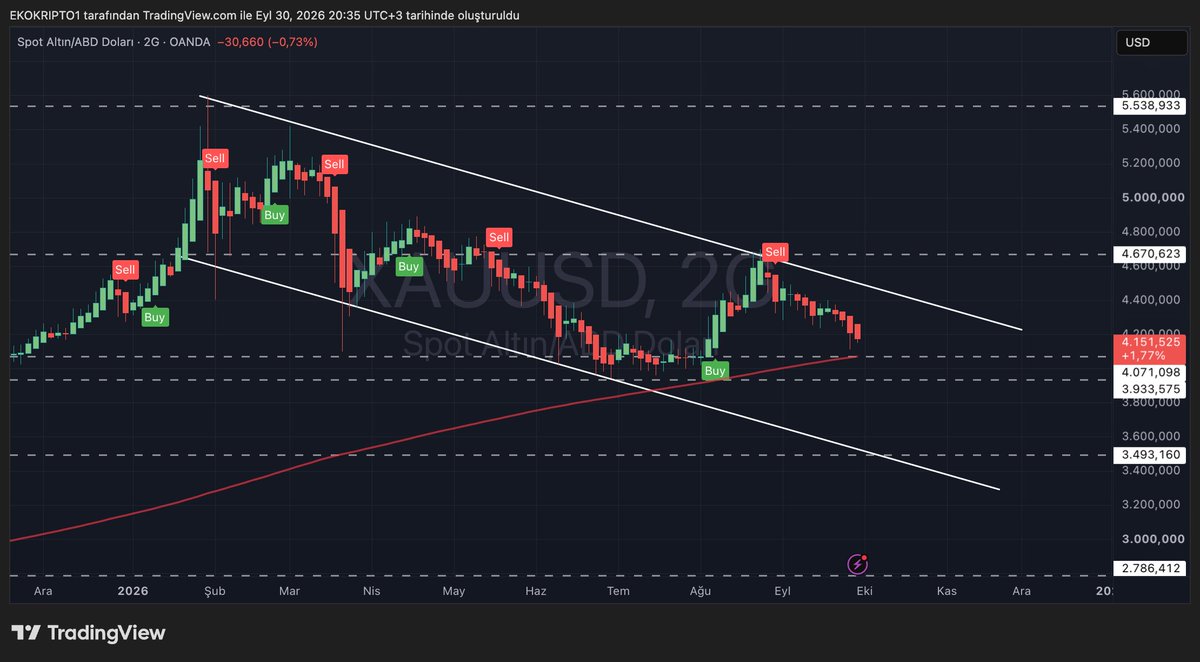This screenshot has height=662, width=1200.
Task: Click the 3.000,000 price axis tick
Action: [x=1151, y=539]
